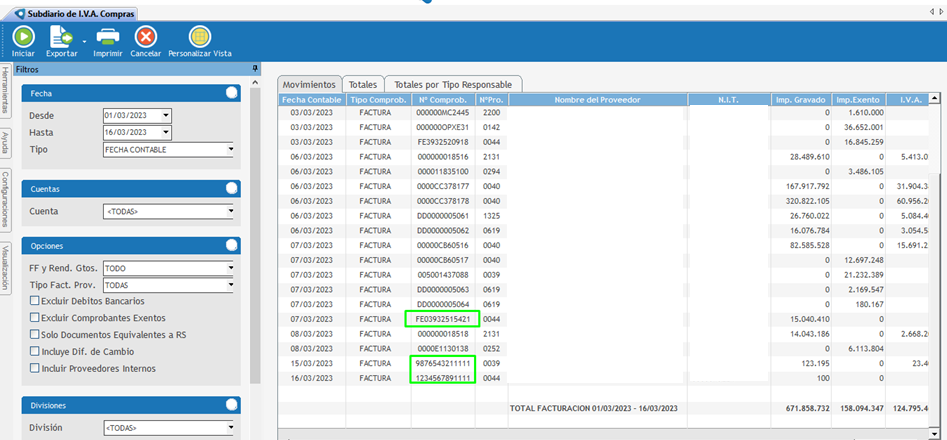Switch to the Movimientos tab
The height and width of the screenshot is (440, 947).
pos(309,84)
